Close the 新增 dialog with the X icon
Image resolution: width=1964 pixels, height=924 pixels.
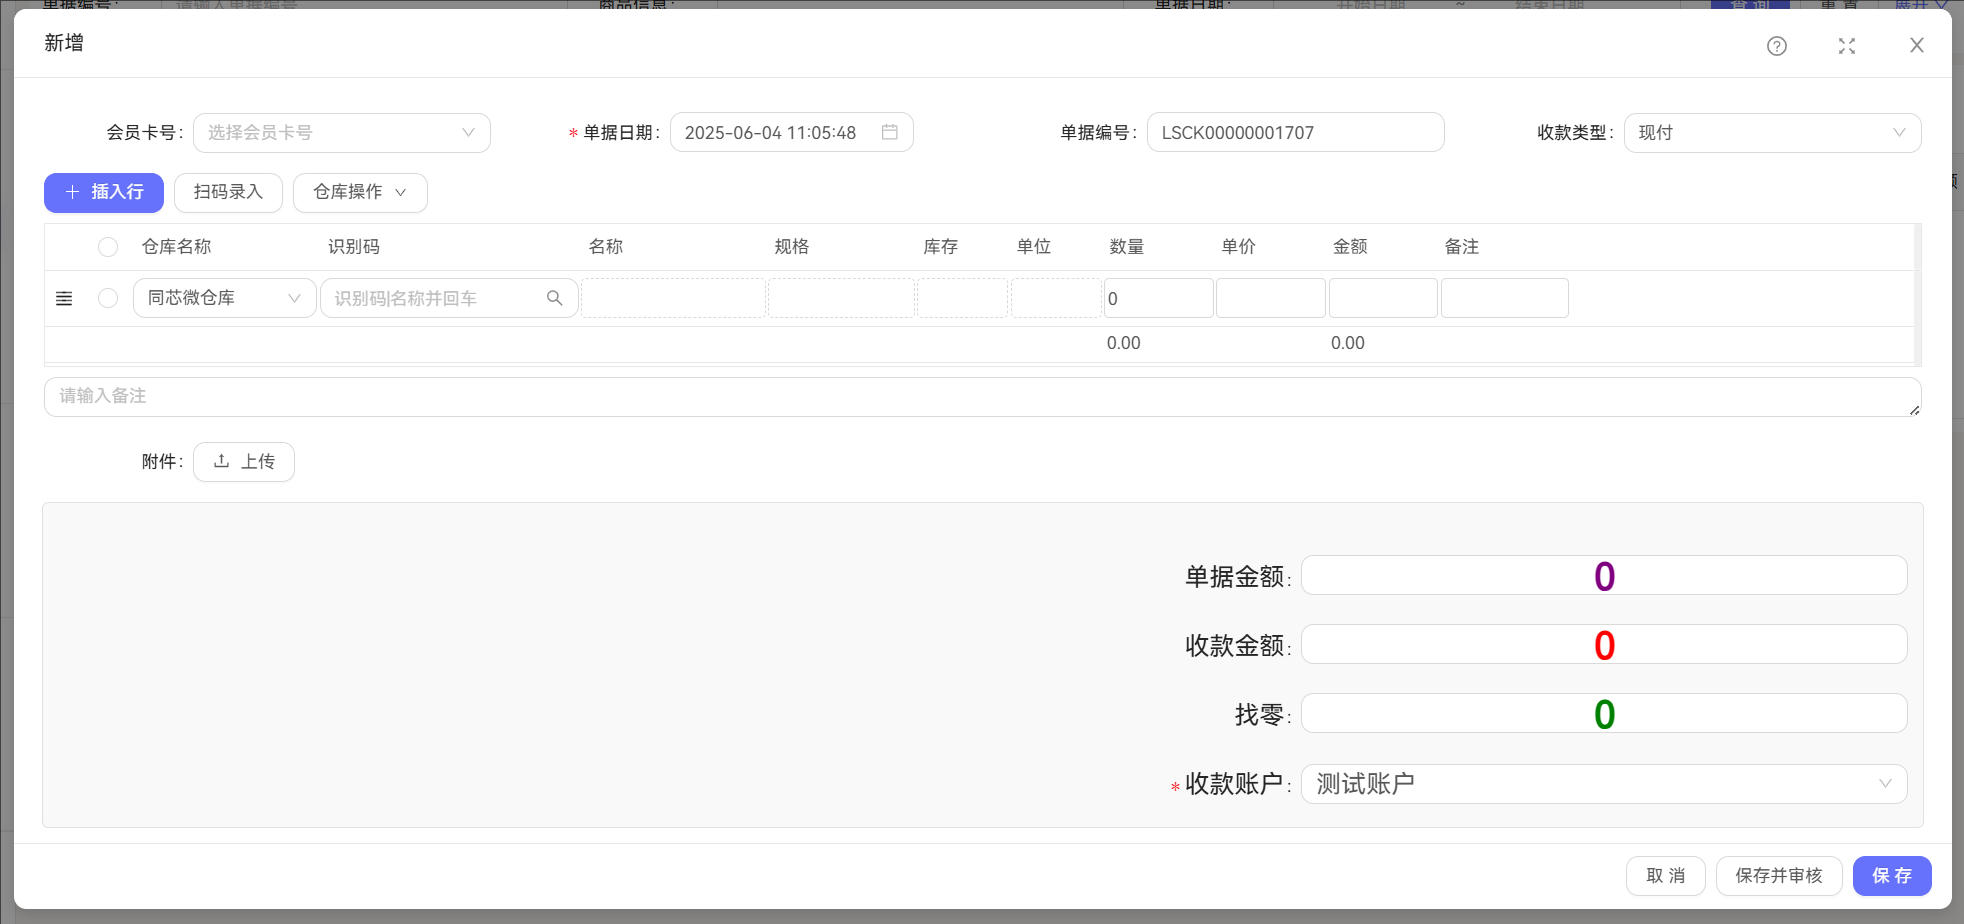click(1917, 45)
